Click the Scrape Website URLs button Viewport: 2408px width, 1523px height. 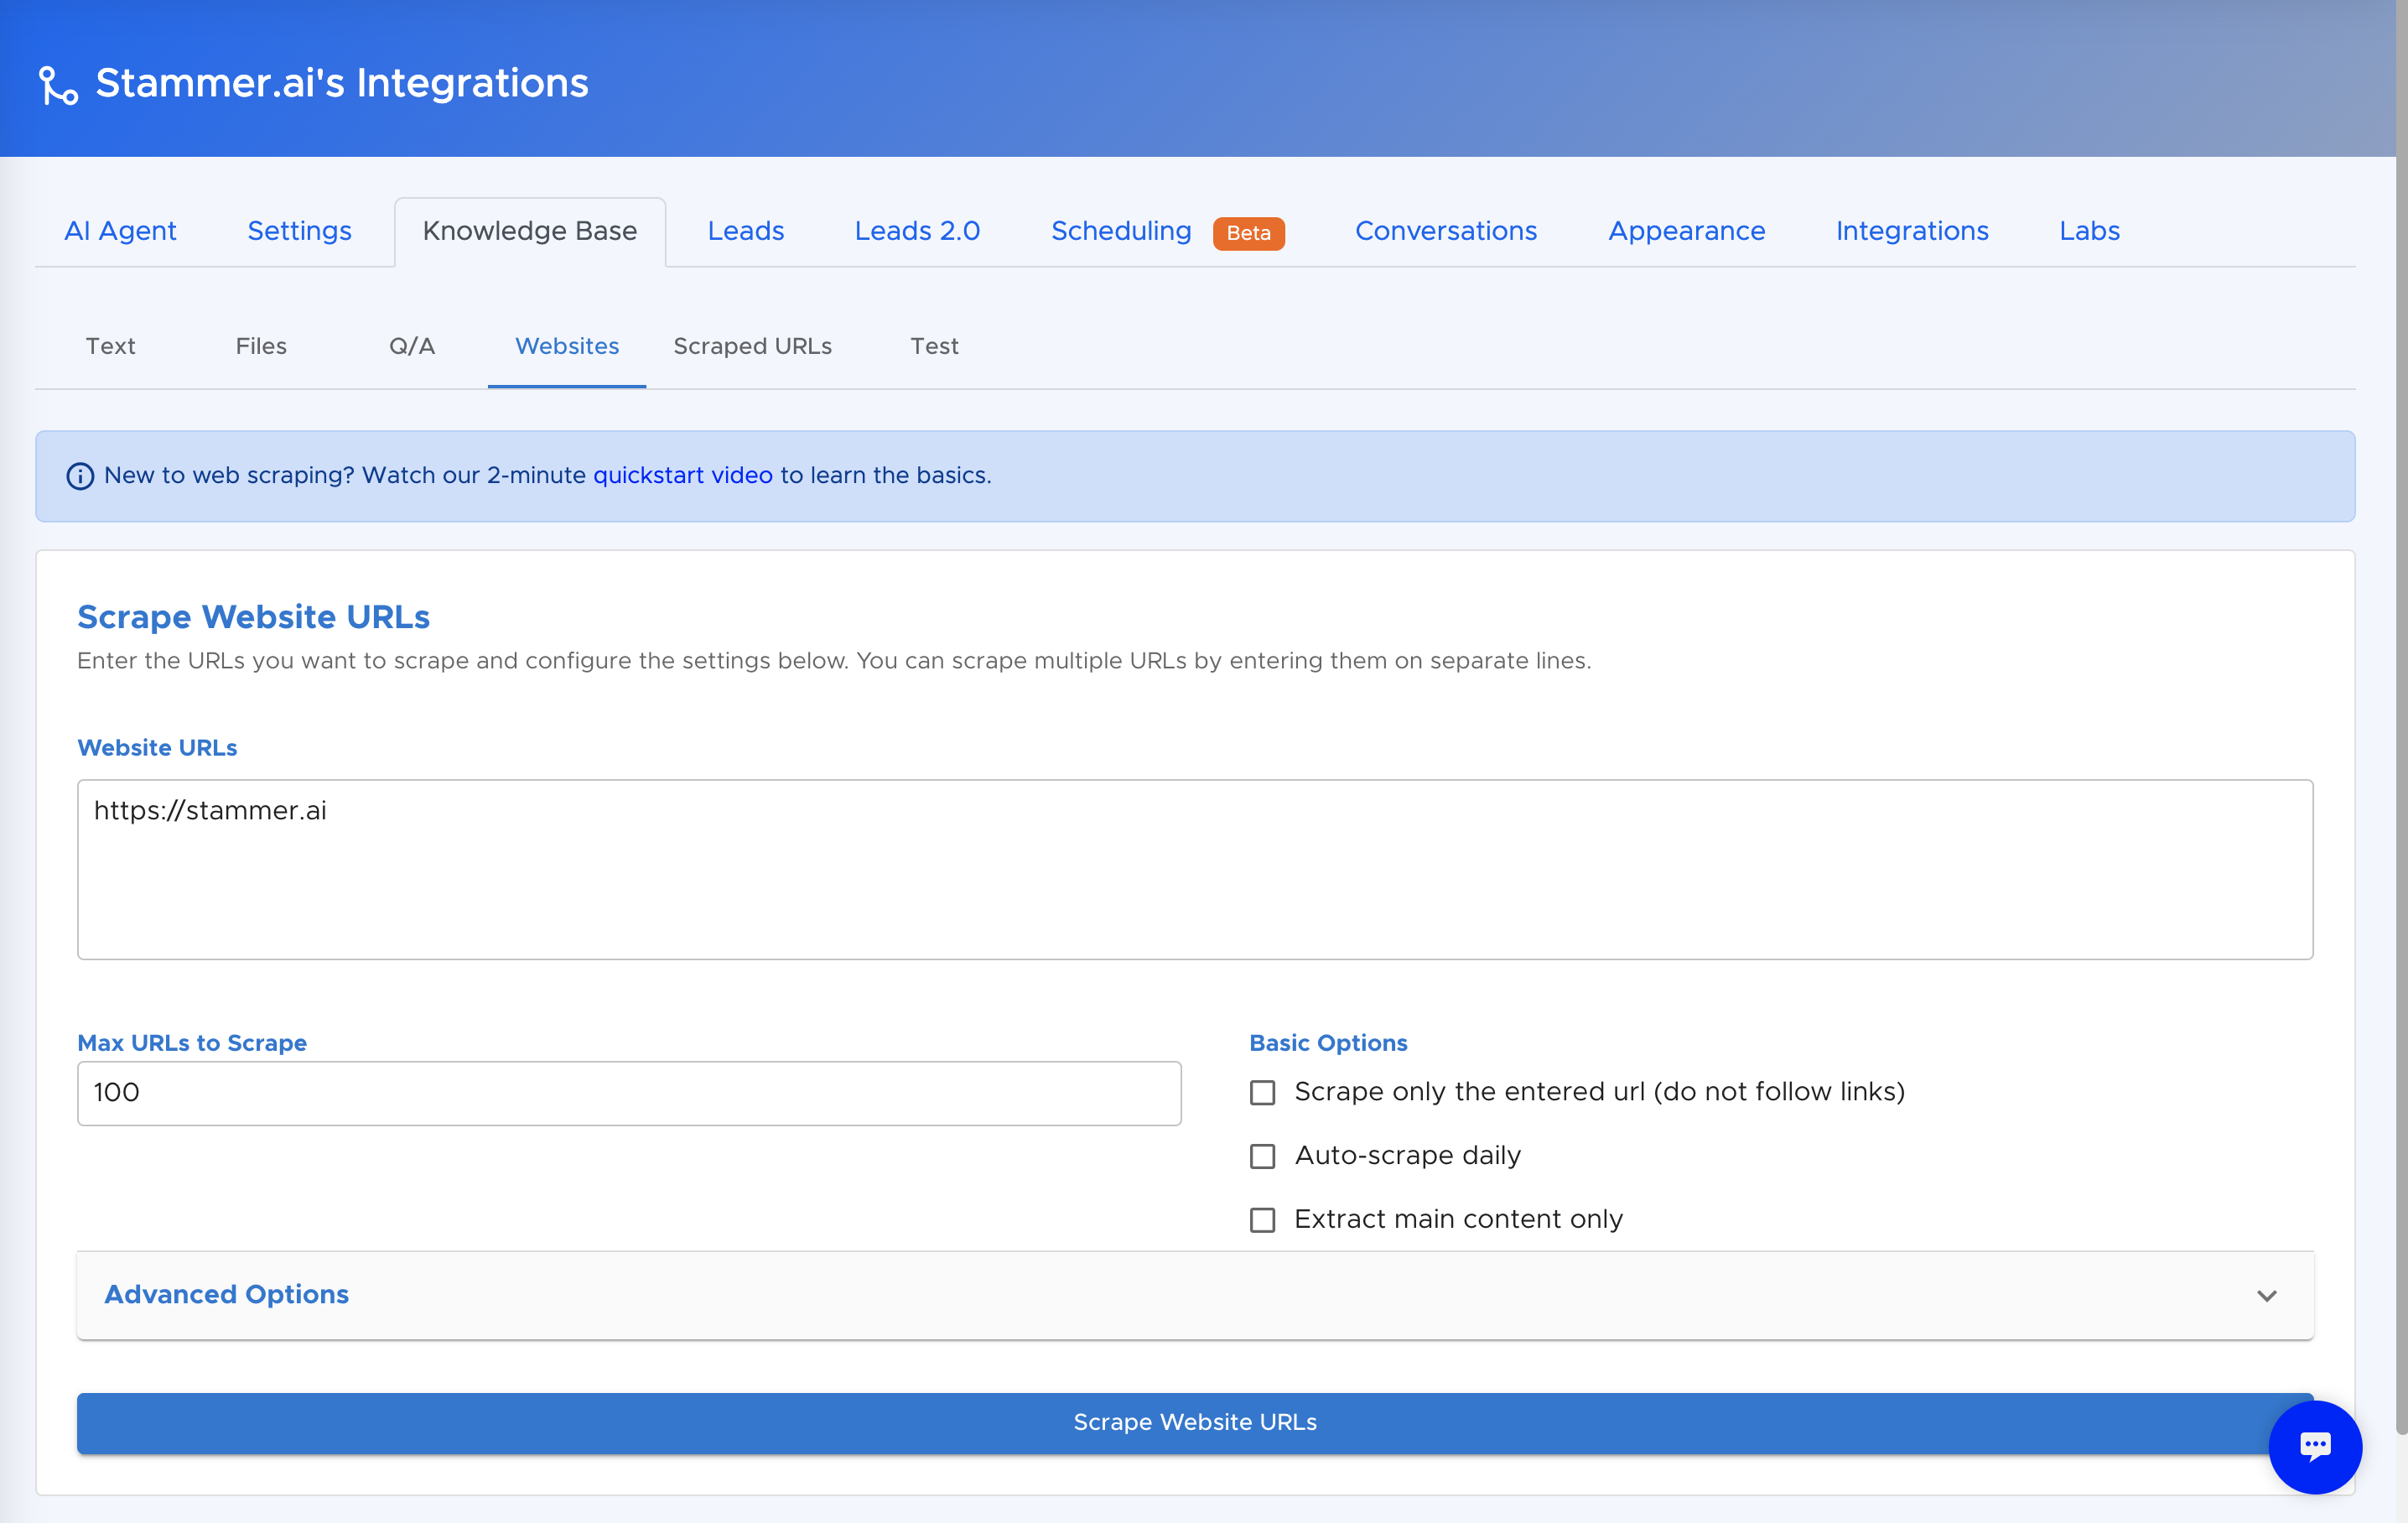(1195, 1422)
